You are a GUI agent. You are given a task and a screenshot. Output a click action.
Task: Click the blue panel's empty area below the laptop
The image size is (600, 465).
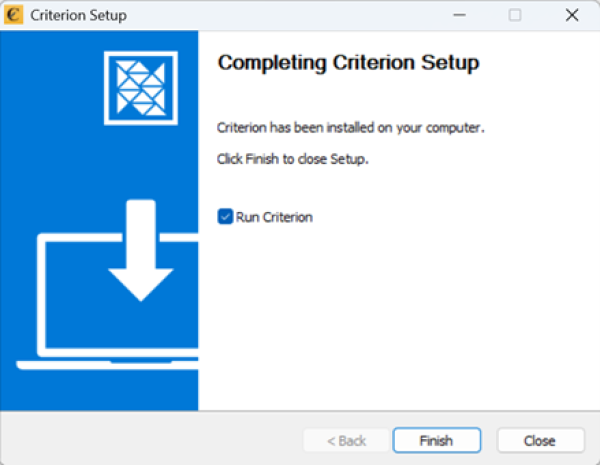(100, 390)
